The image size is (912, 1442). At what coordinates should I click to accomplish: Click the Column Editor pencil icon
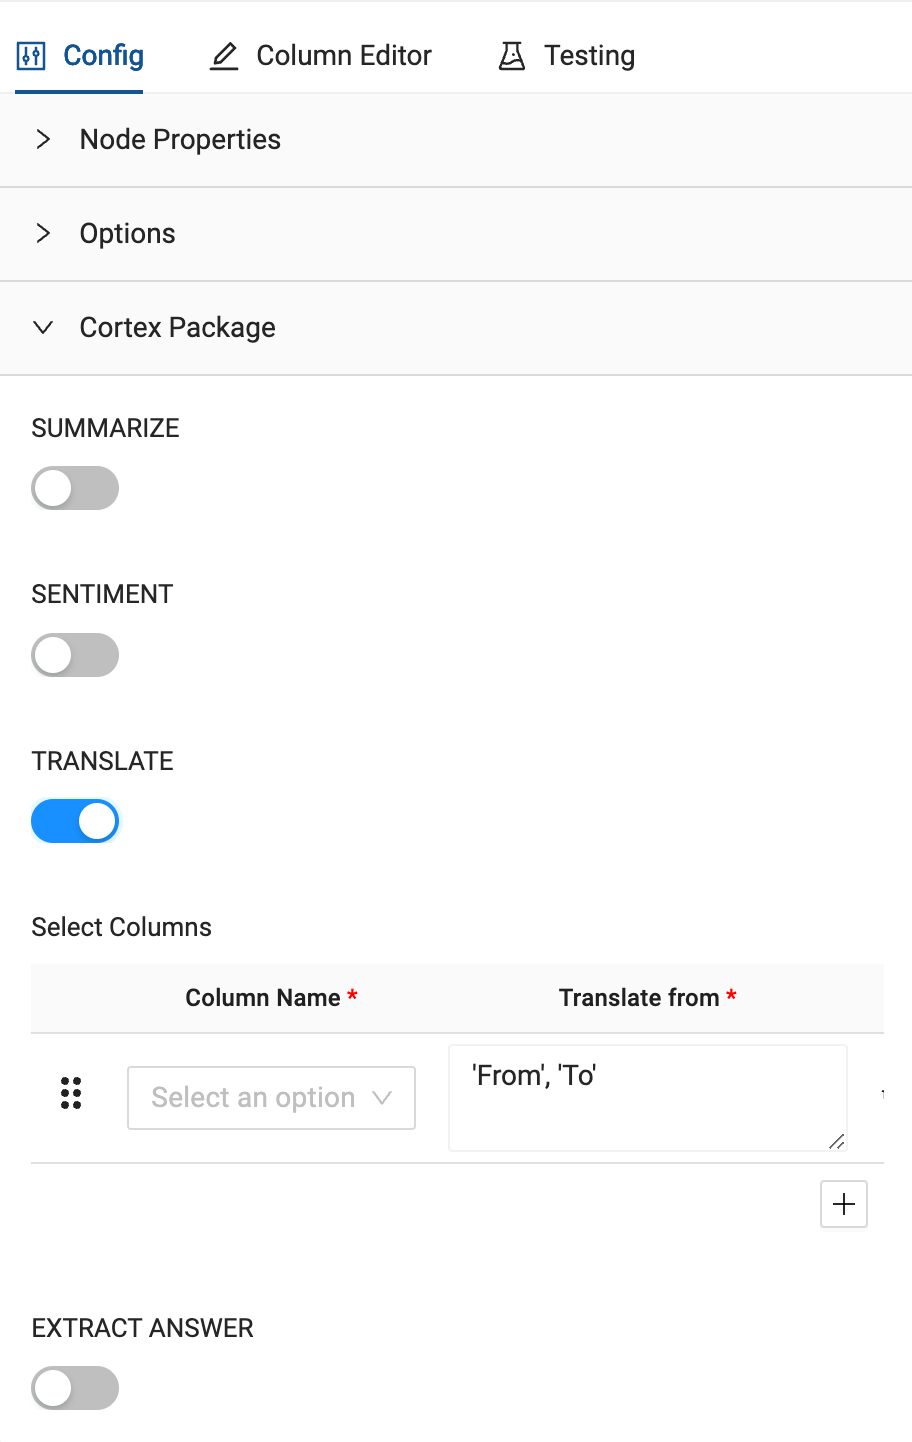point(224,56)
